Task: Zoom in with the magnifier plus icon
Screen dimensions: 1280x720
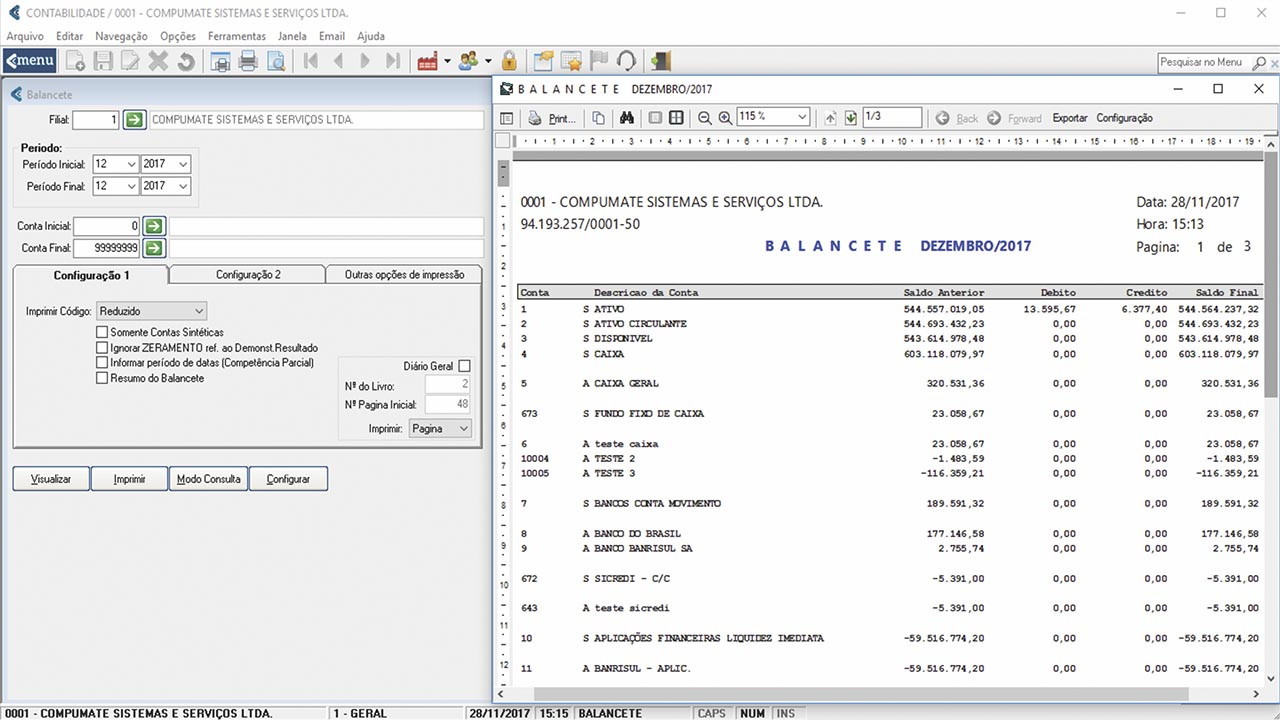Action: (725, 118)
